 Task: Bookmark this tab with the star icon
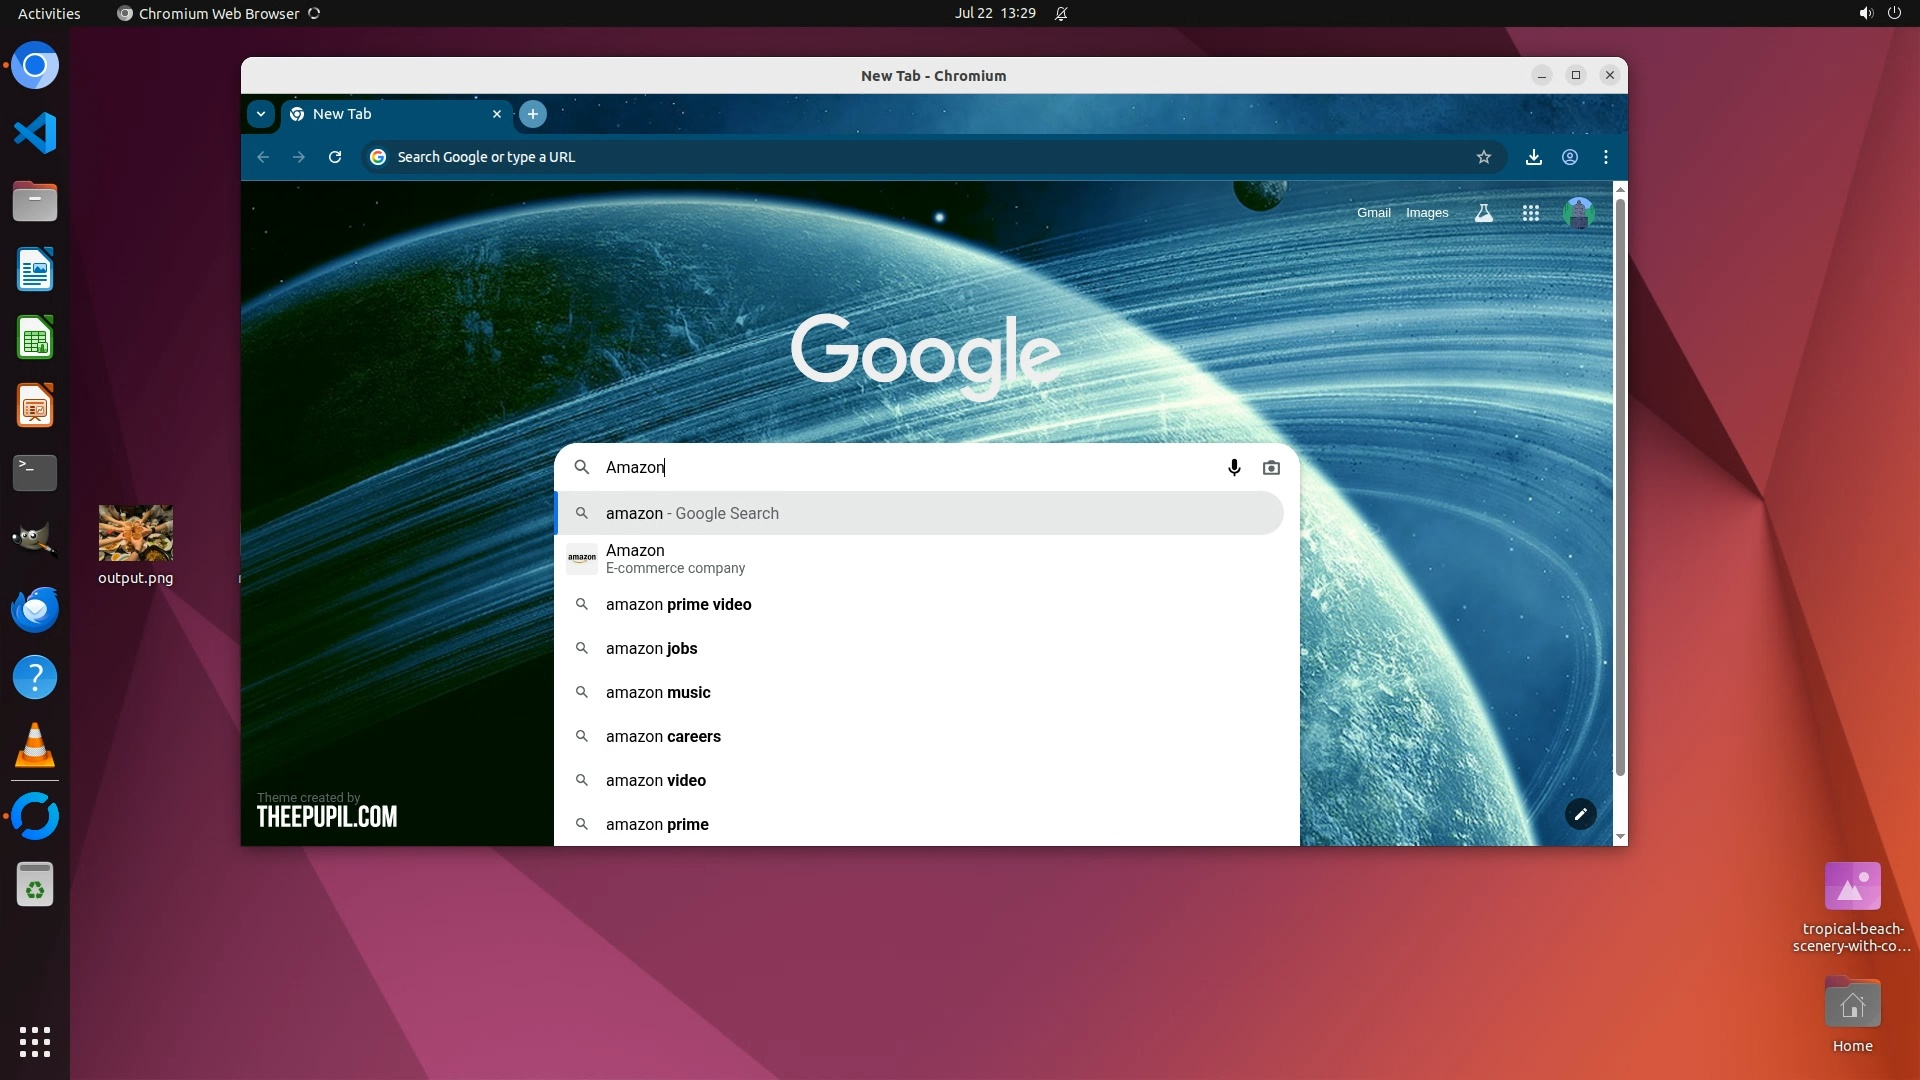[x=1484, y=157]
